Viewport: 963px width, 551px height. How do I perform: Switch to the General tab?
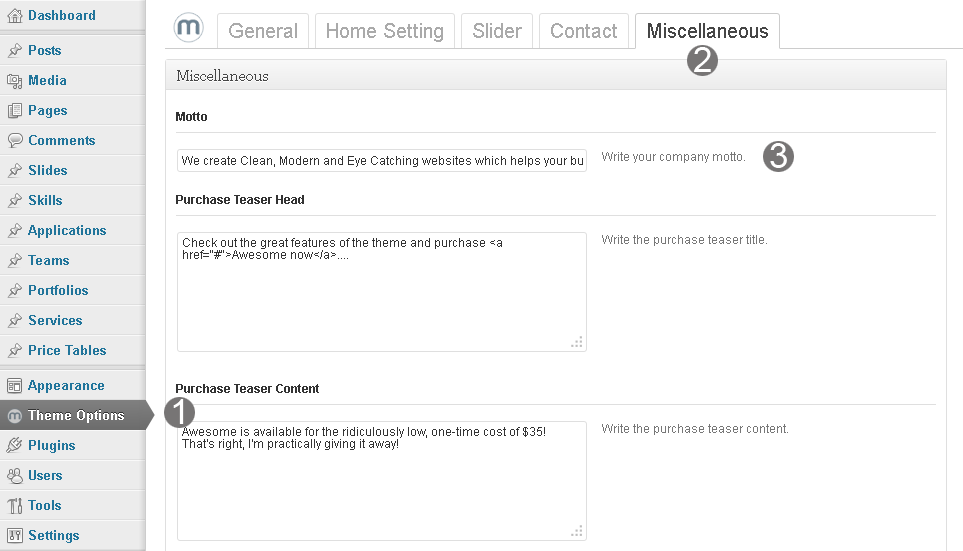pos(263,31)
